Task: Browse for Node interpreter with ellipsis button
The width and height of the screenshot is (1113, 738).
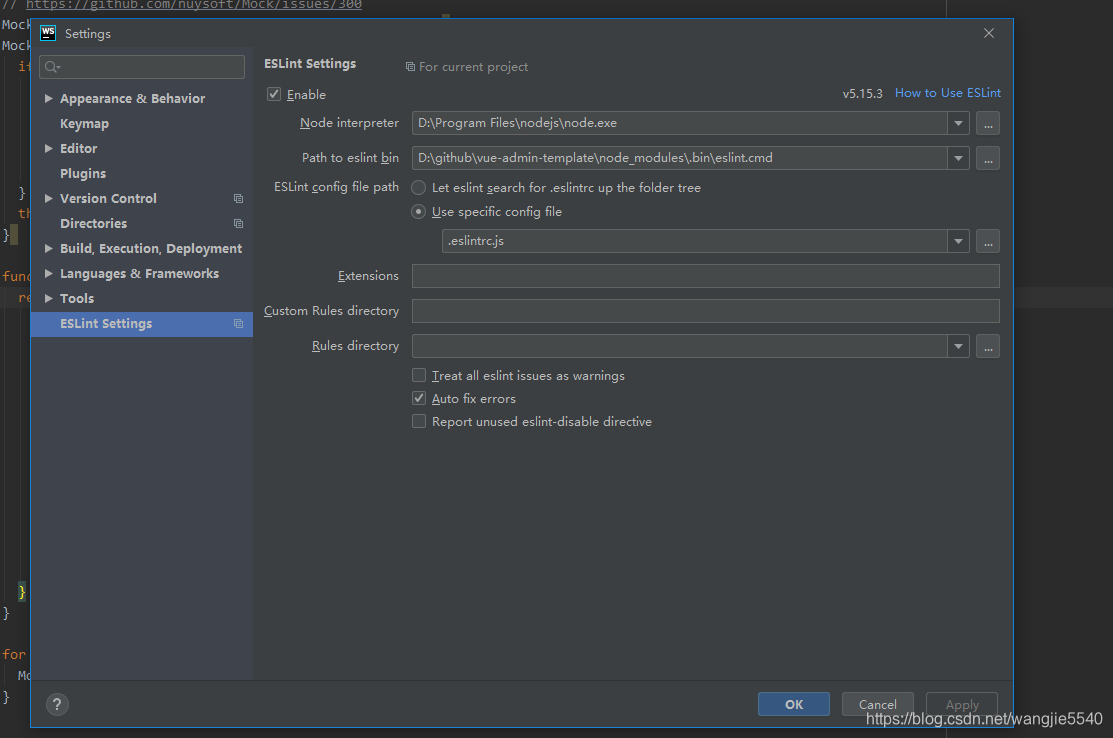Action: [988, 123]
